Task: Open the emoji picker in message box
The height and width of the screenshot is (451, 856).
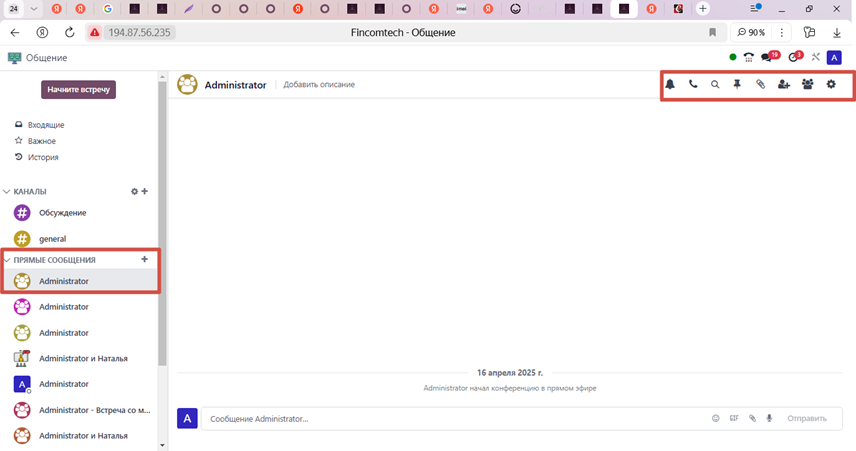Action: point(715,419)
